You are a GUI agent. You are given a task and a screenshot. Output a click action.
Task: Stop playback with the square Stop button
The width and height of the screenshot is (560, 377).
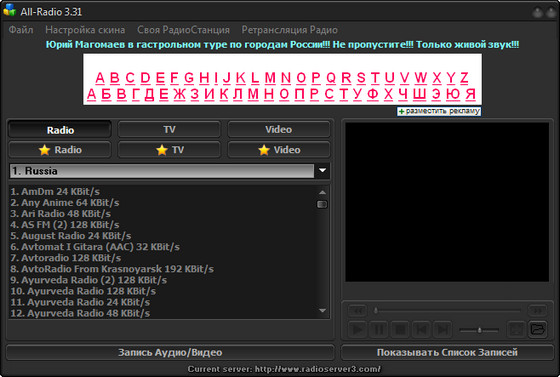(x=400, y=329)
